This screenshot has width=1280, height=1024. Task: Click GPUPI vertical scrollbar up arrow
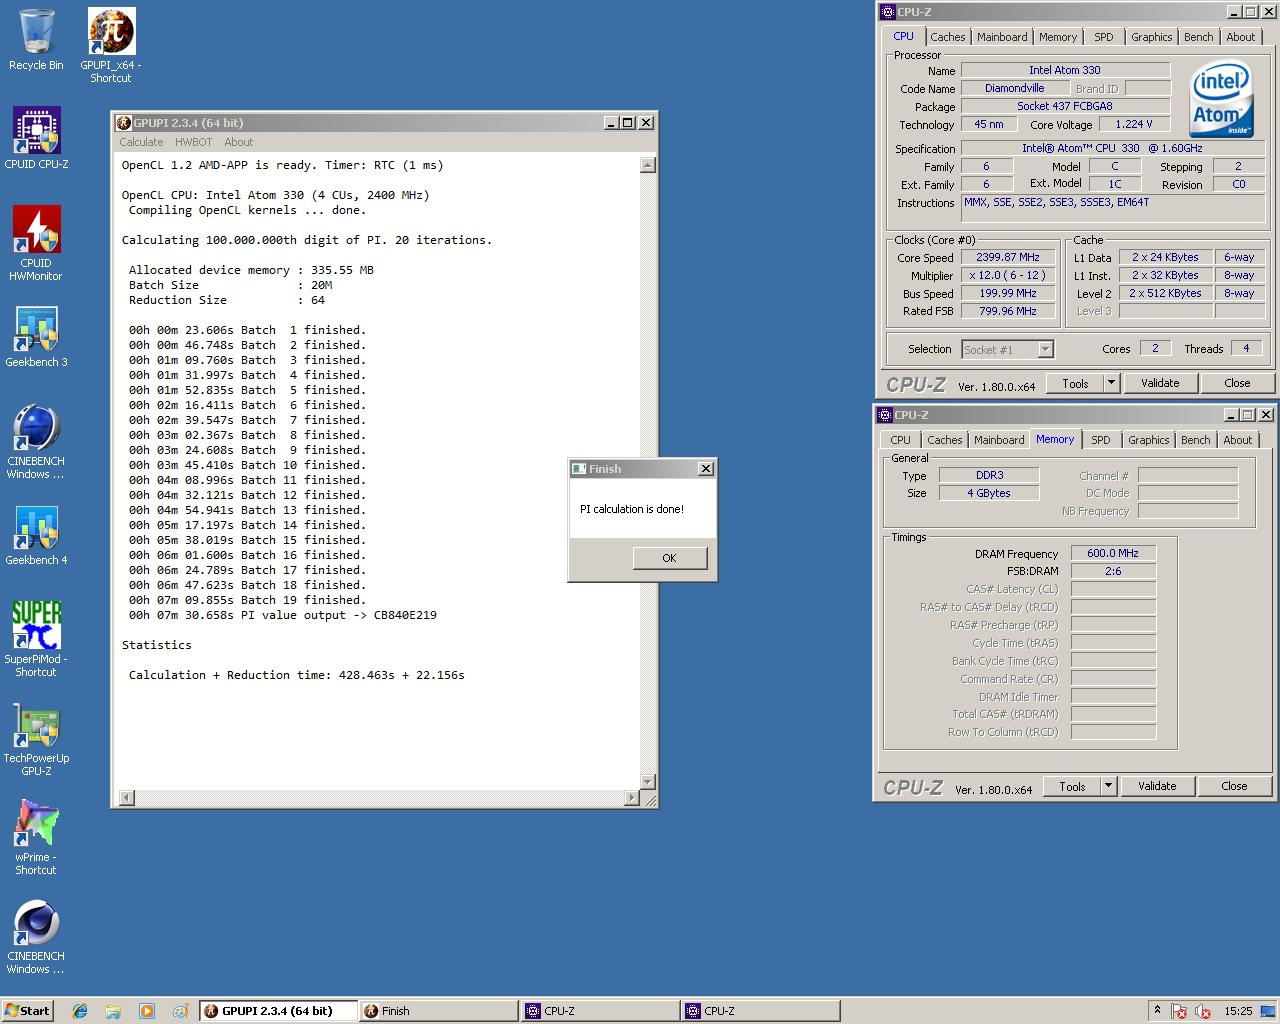coord(647,165)
